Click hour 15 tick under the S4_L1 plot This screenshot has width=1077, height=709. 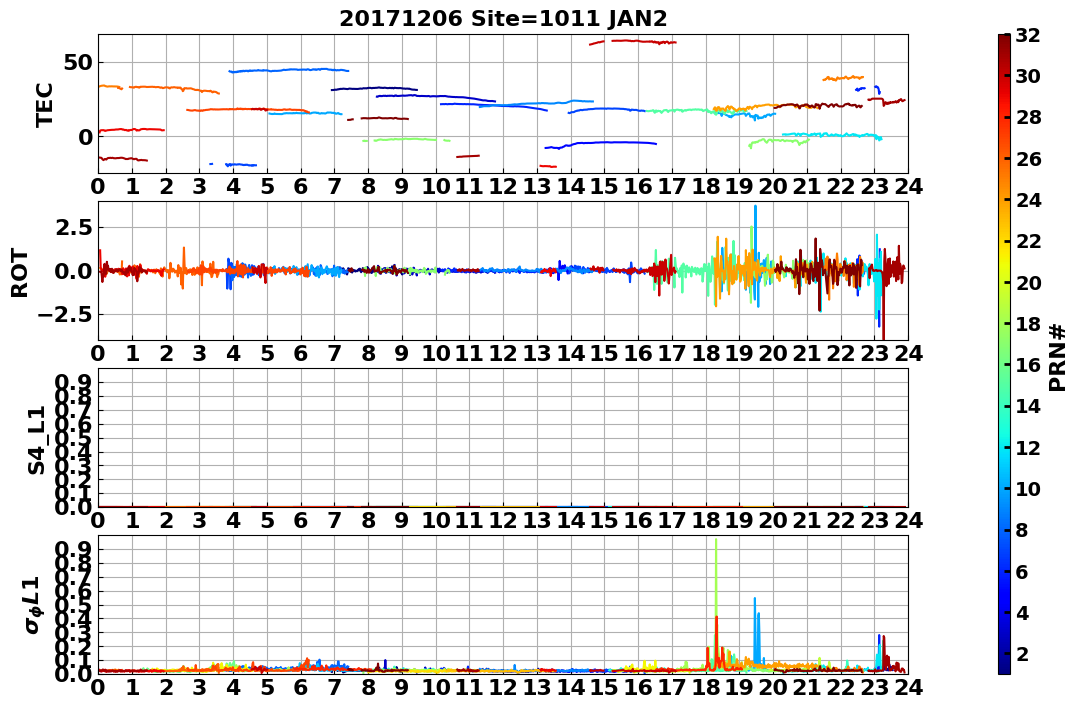click(604, 520)
